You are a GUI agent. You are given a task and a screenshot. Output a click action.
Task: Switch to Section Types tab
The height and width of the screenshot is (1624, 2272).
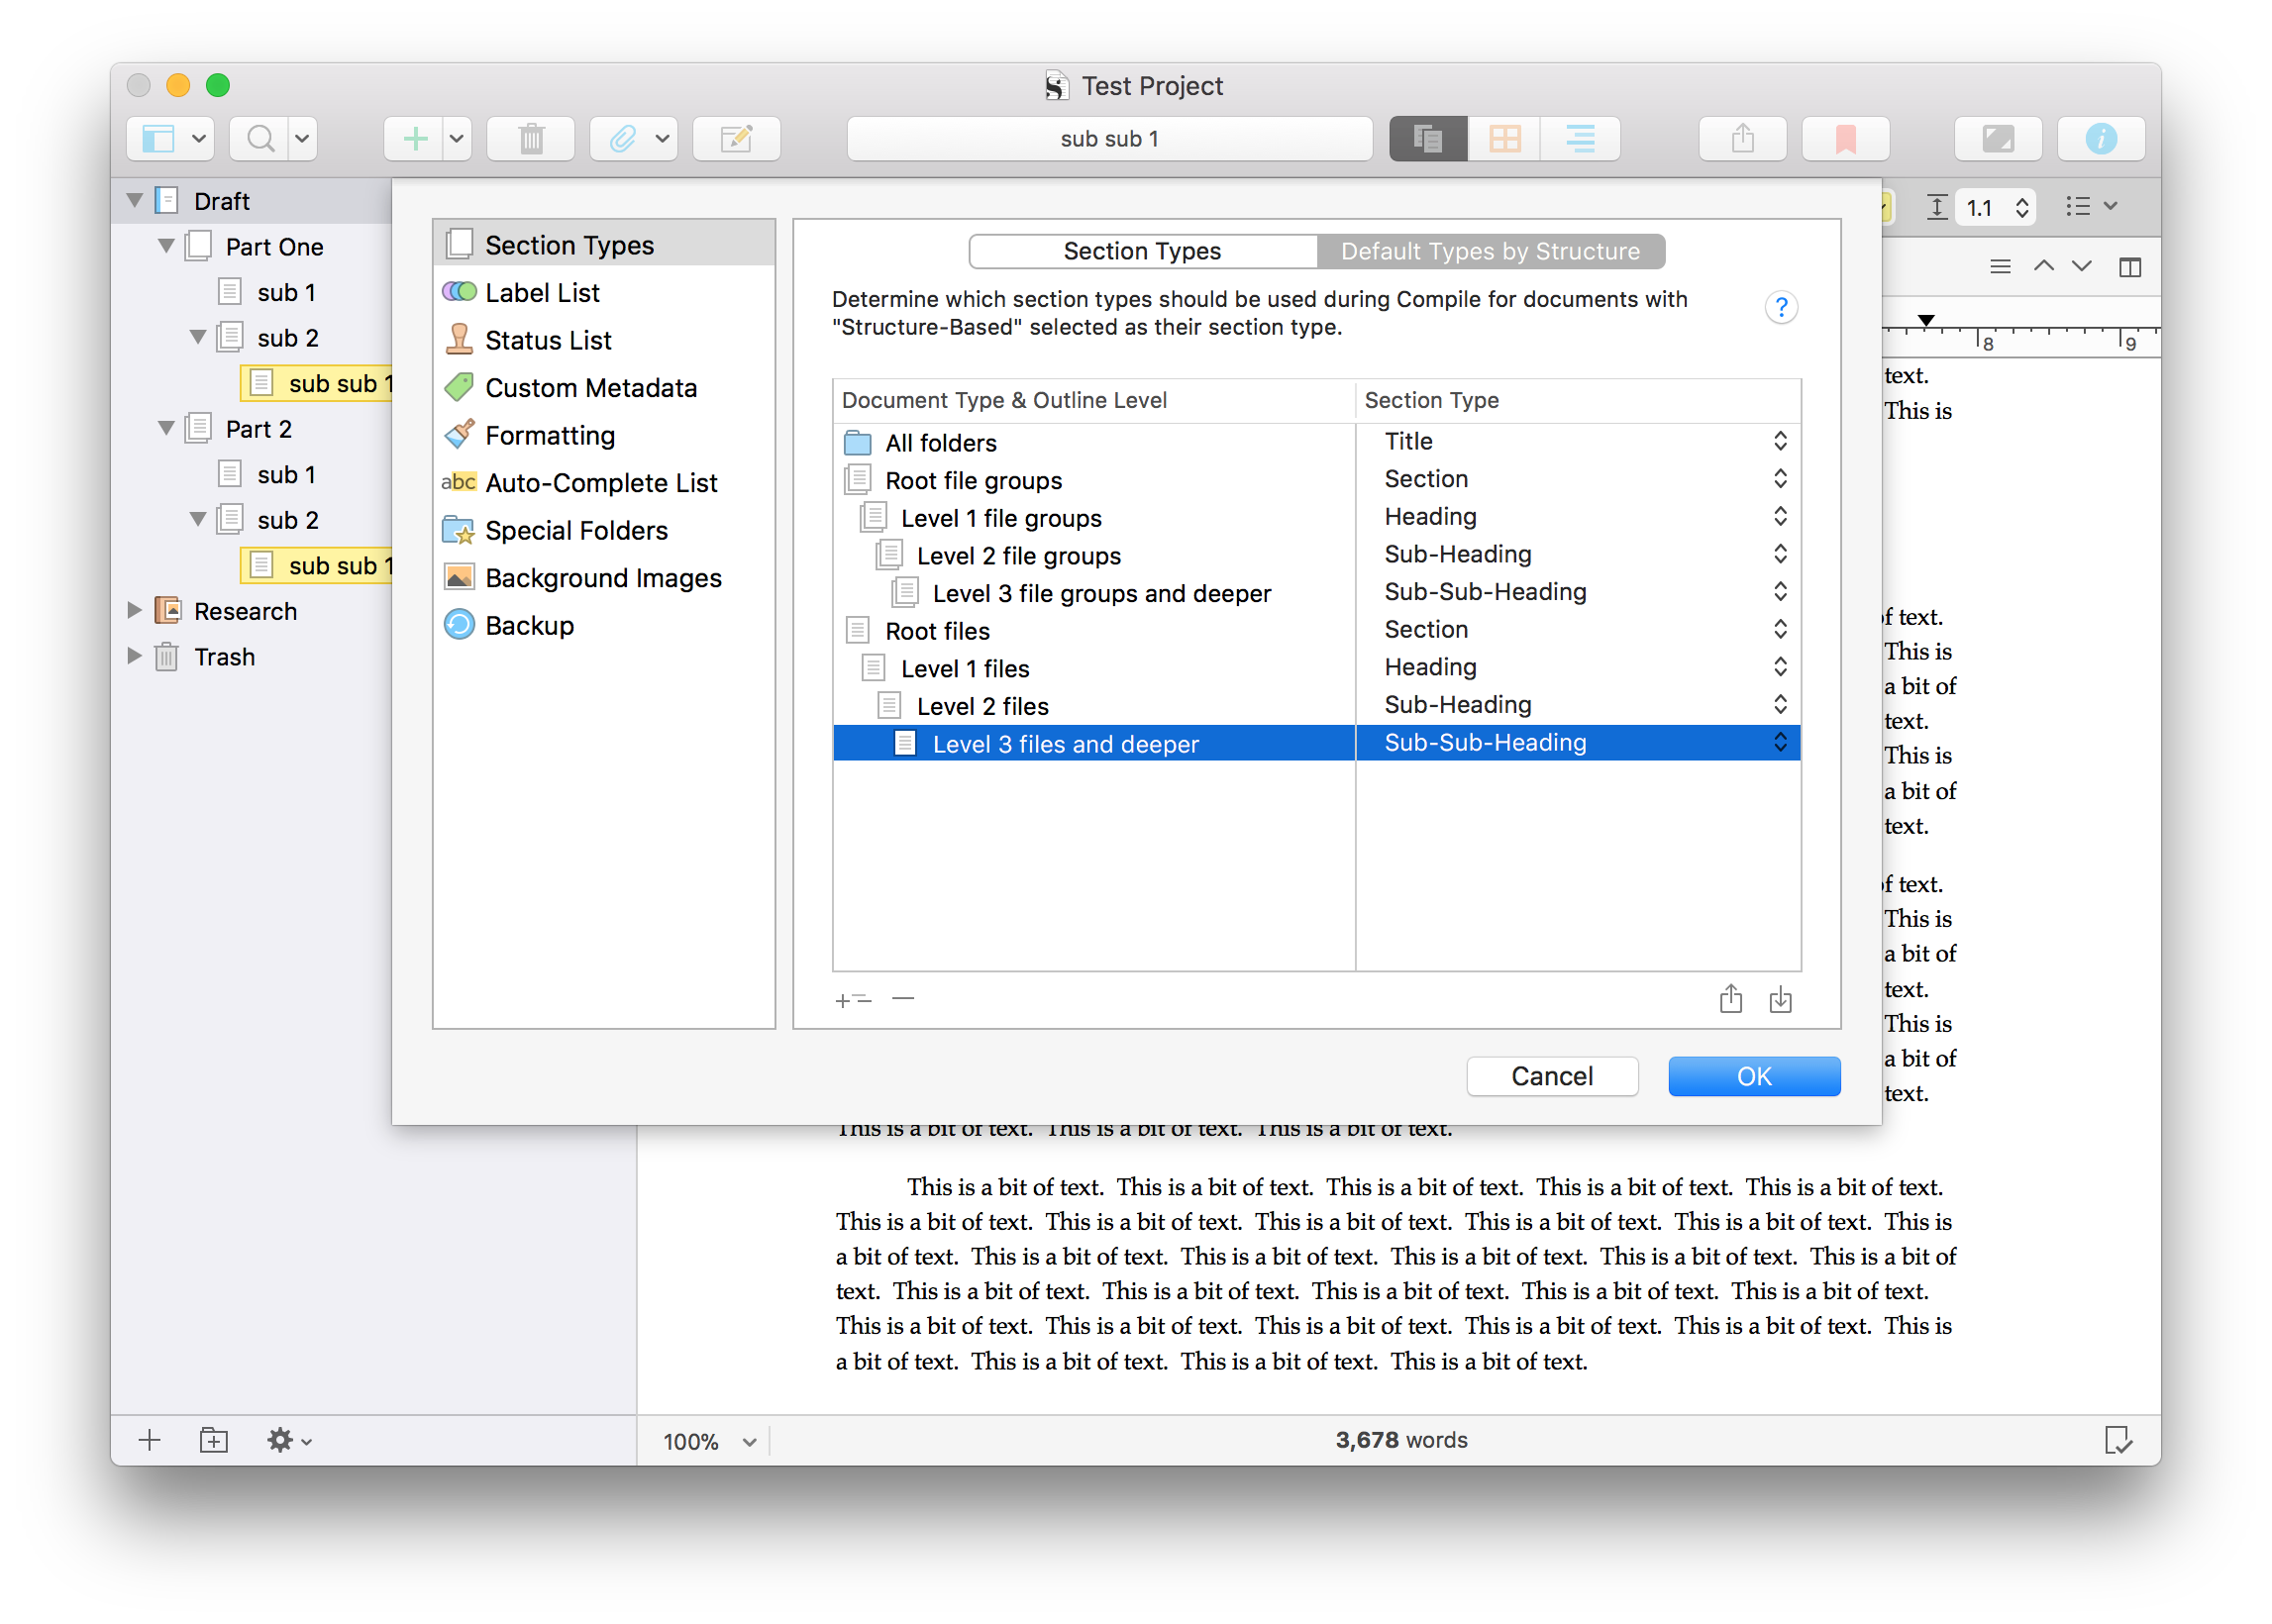point(1142,251)
